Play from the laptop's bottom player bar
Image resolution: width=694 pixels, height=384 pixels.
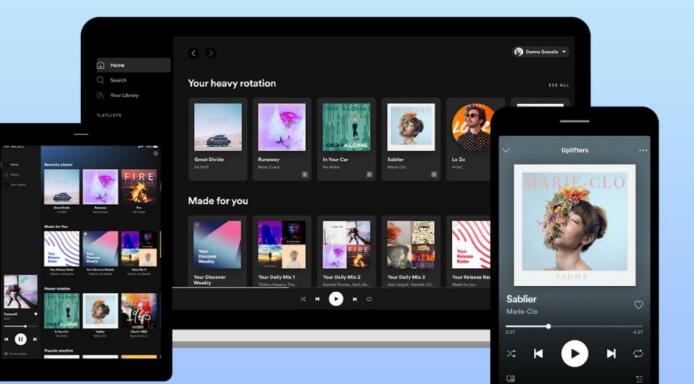(336, 299)
